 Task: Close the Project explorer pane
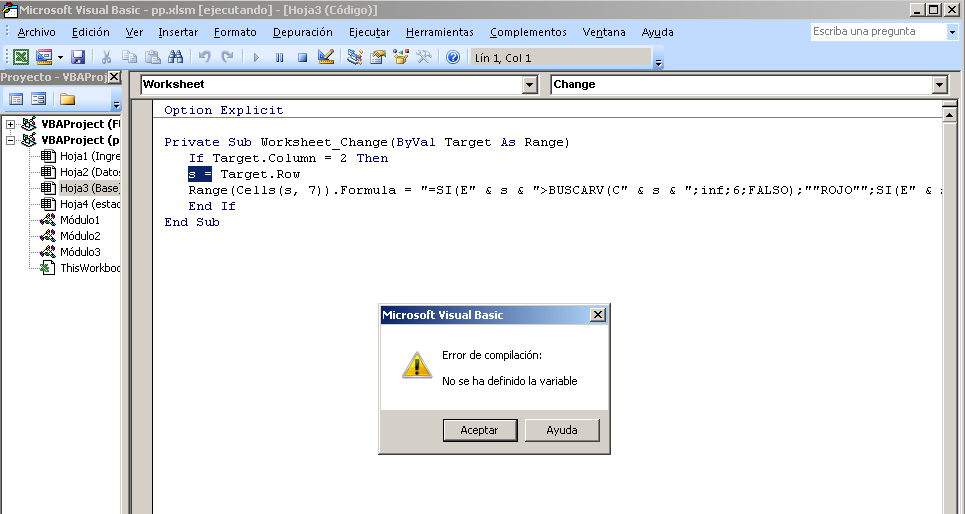(114, 77)
